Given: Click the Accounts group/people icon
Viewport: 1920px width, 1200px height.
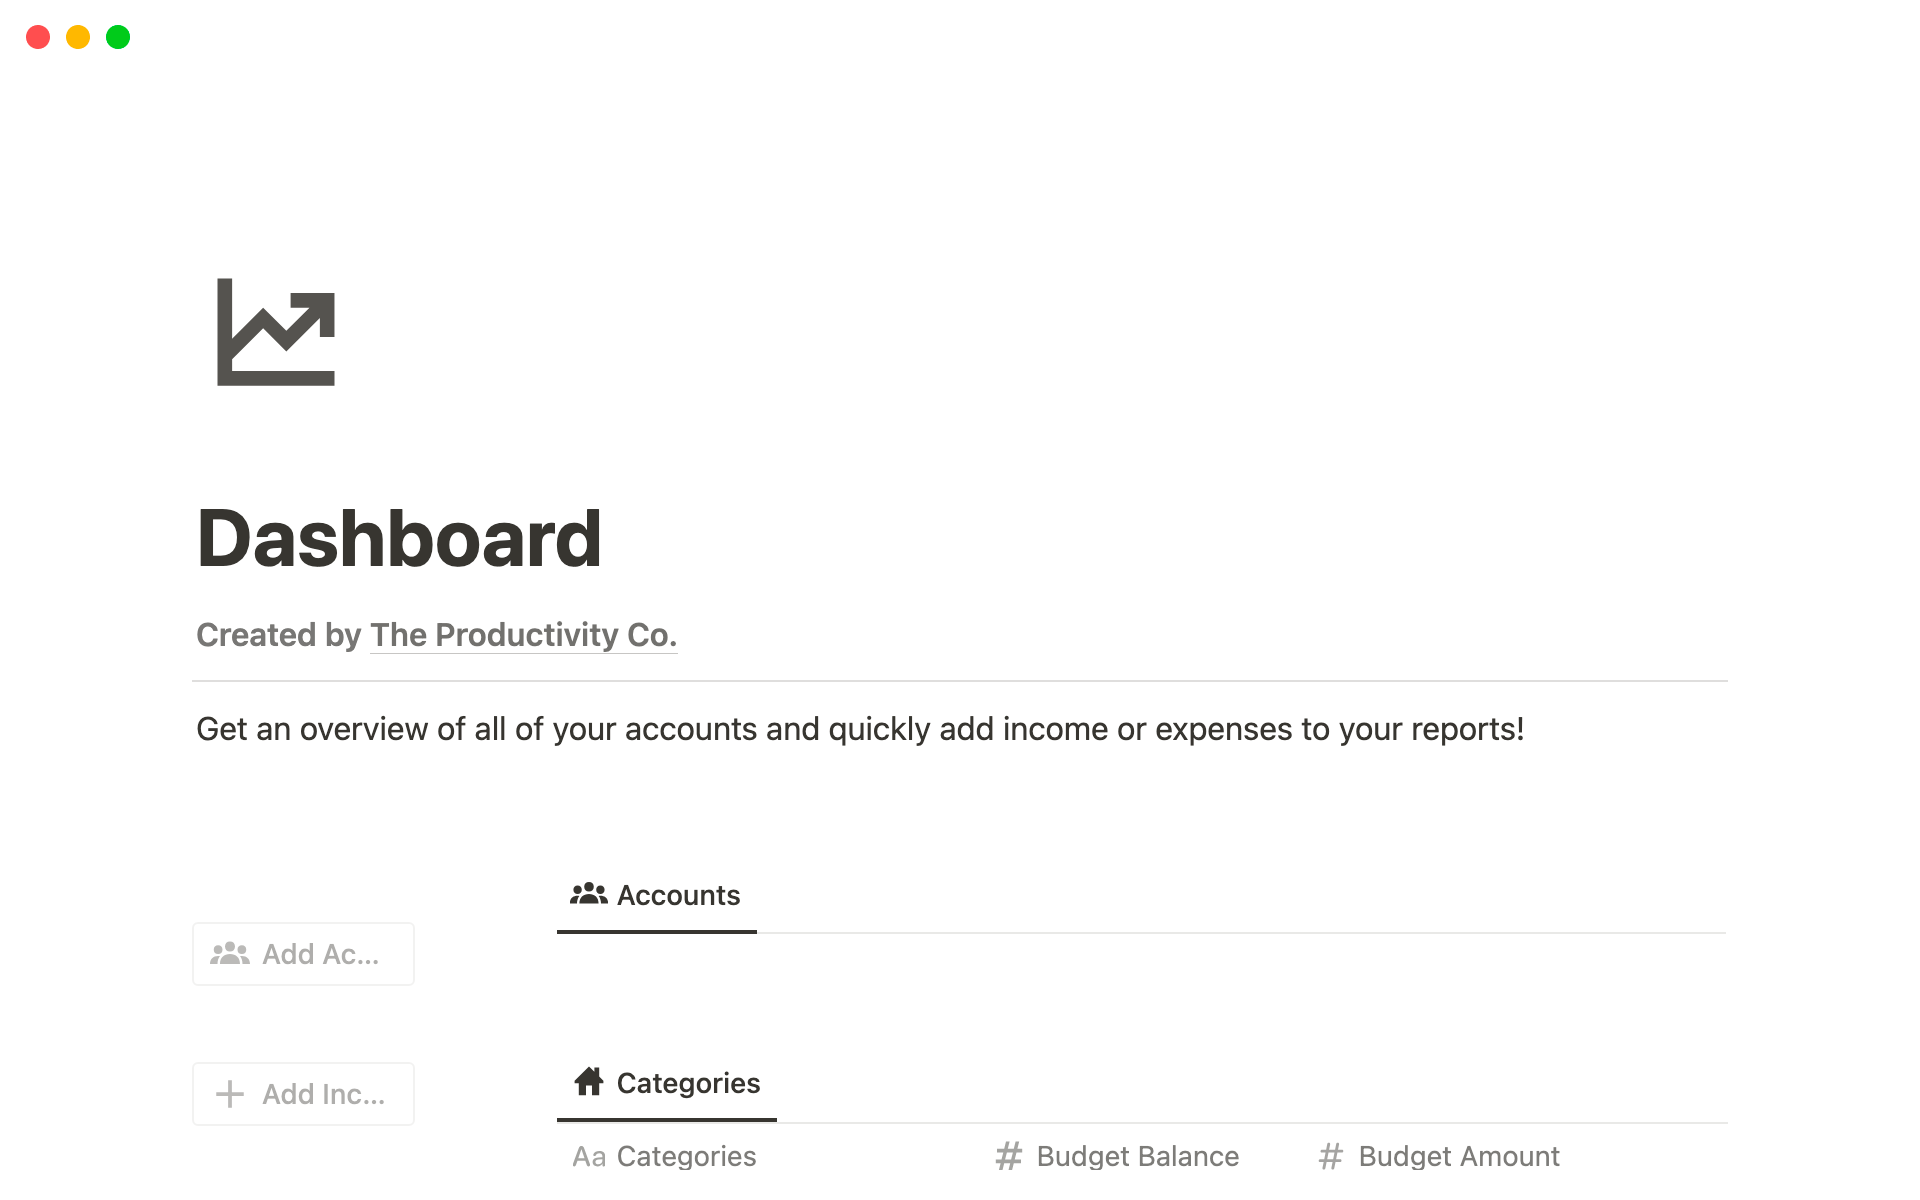Looking at the screenshot, I should pos(586,893).
